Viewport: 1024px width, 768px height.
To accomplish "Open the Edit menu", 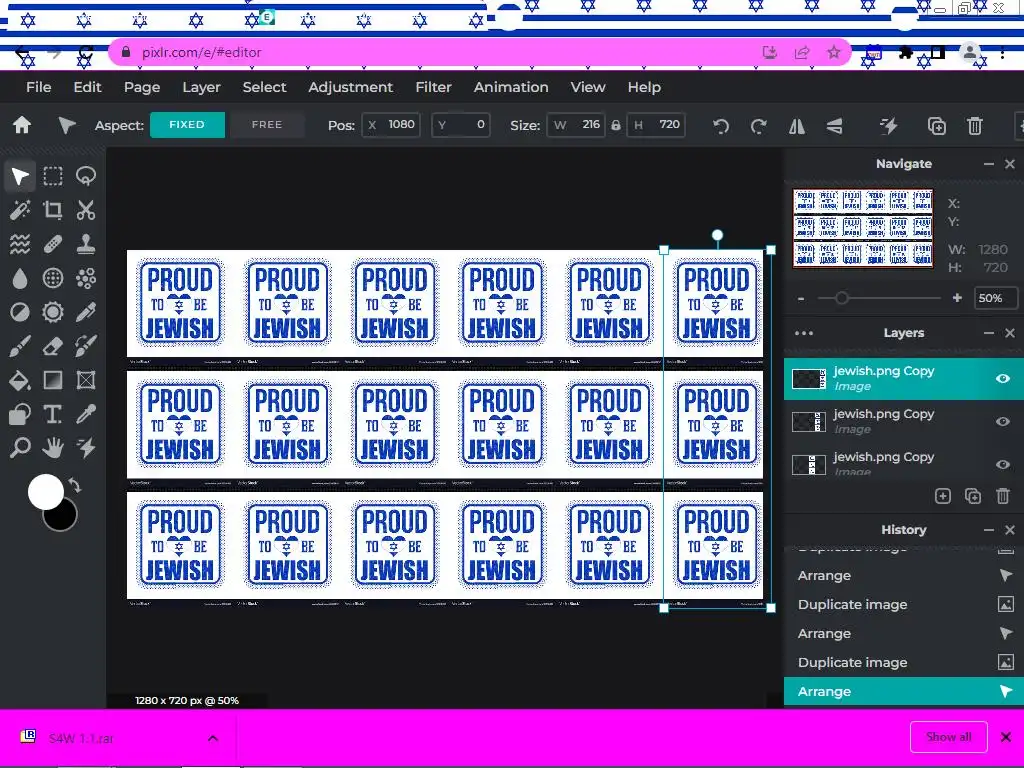I will (88, 87).
